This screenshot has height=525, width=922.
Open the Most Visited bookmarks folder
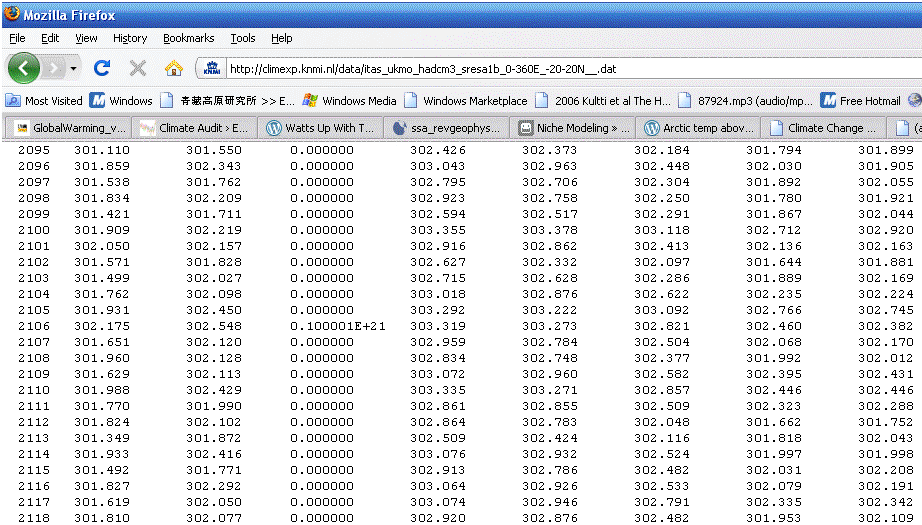coord(45,100)
